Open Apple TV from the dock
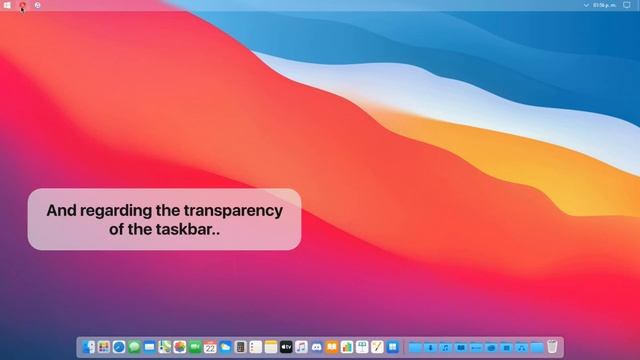 (x=286, y=347)
